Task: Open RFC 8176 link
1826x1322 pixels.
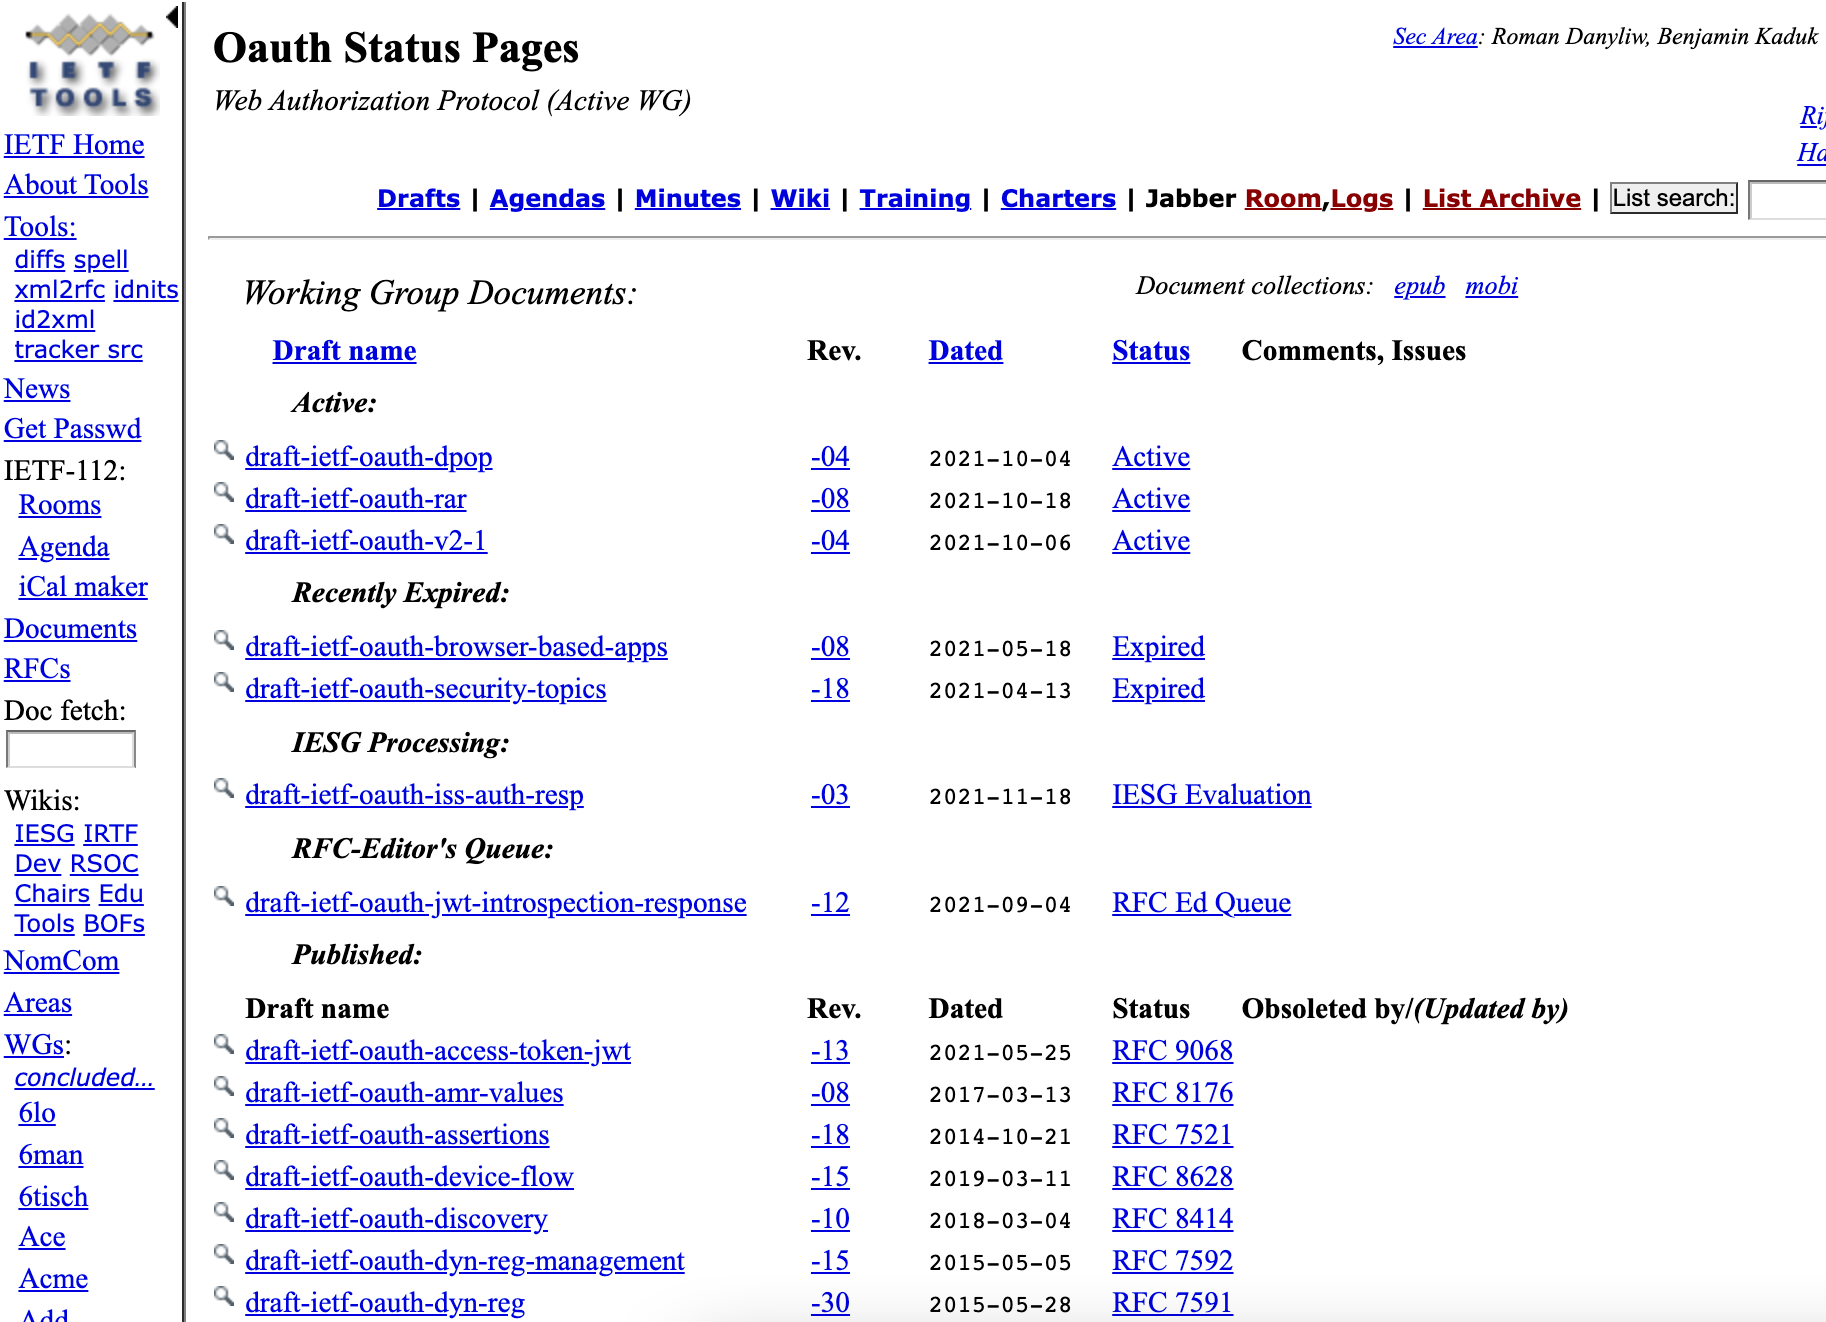Action: [1173, 1093]
